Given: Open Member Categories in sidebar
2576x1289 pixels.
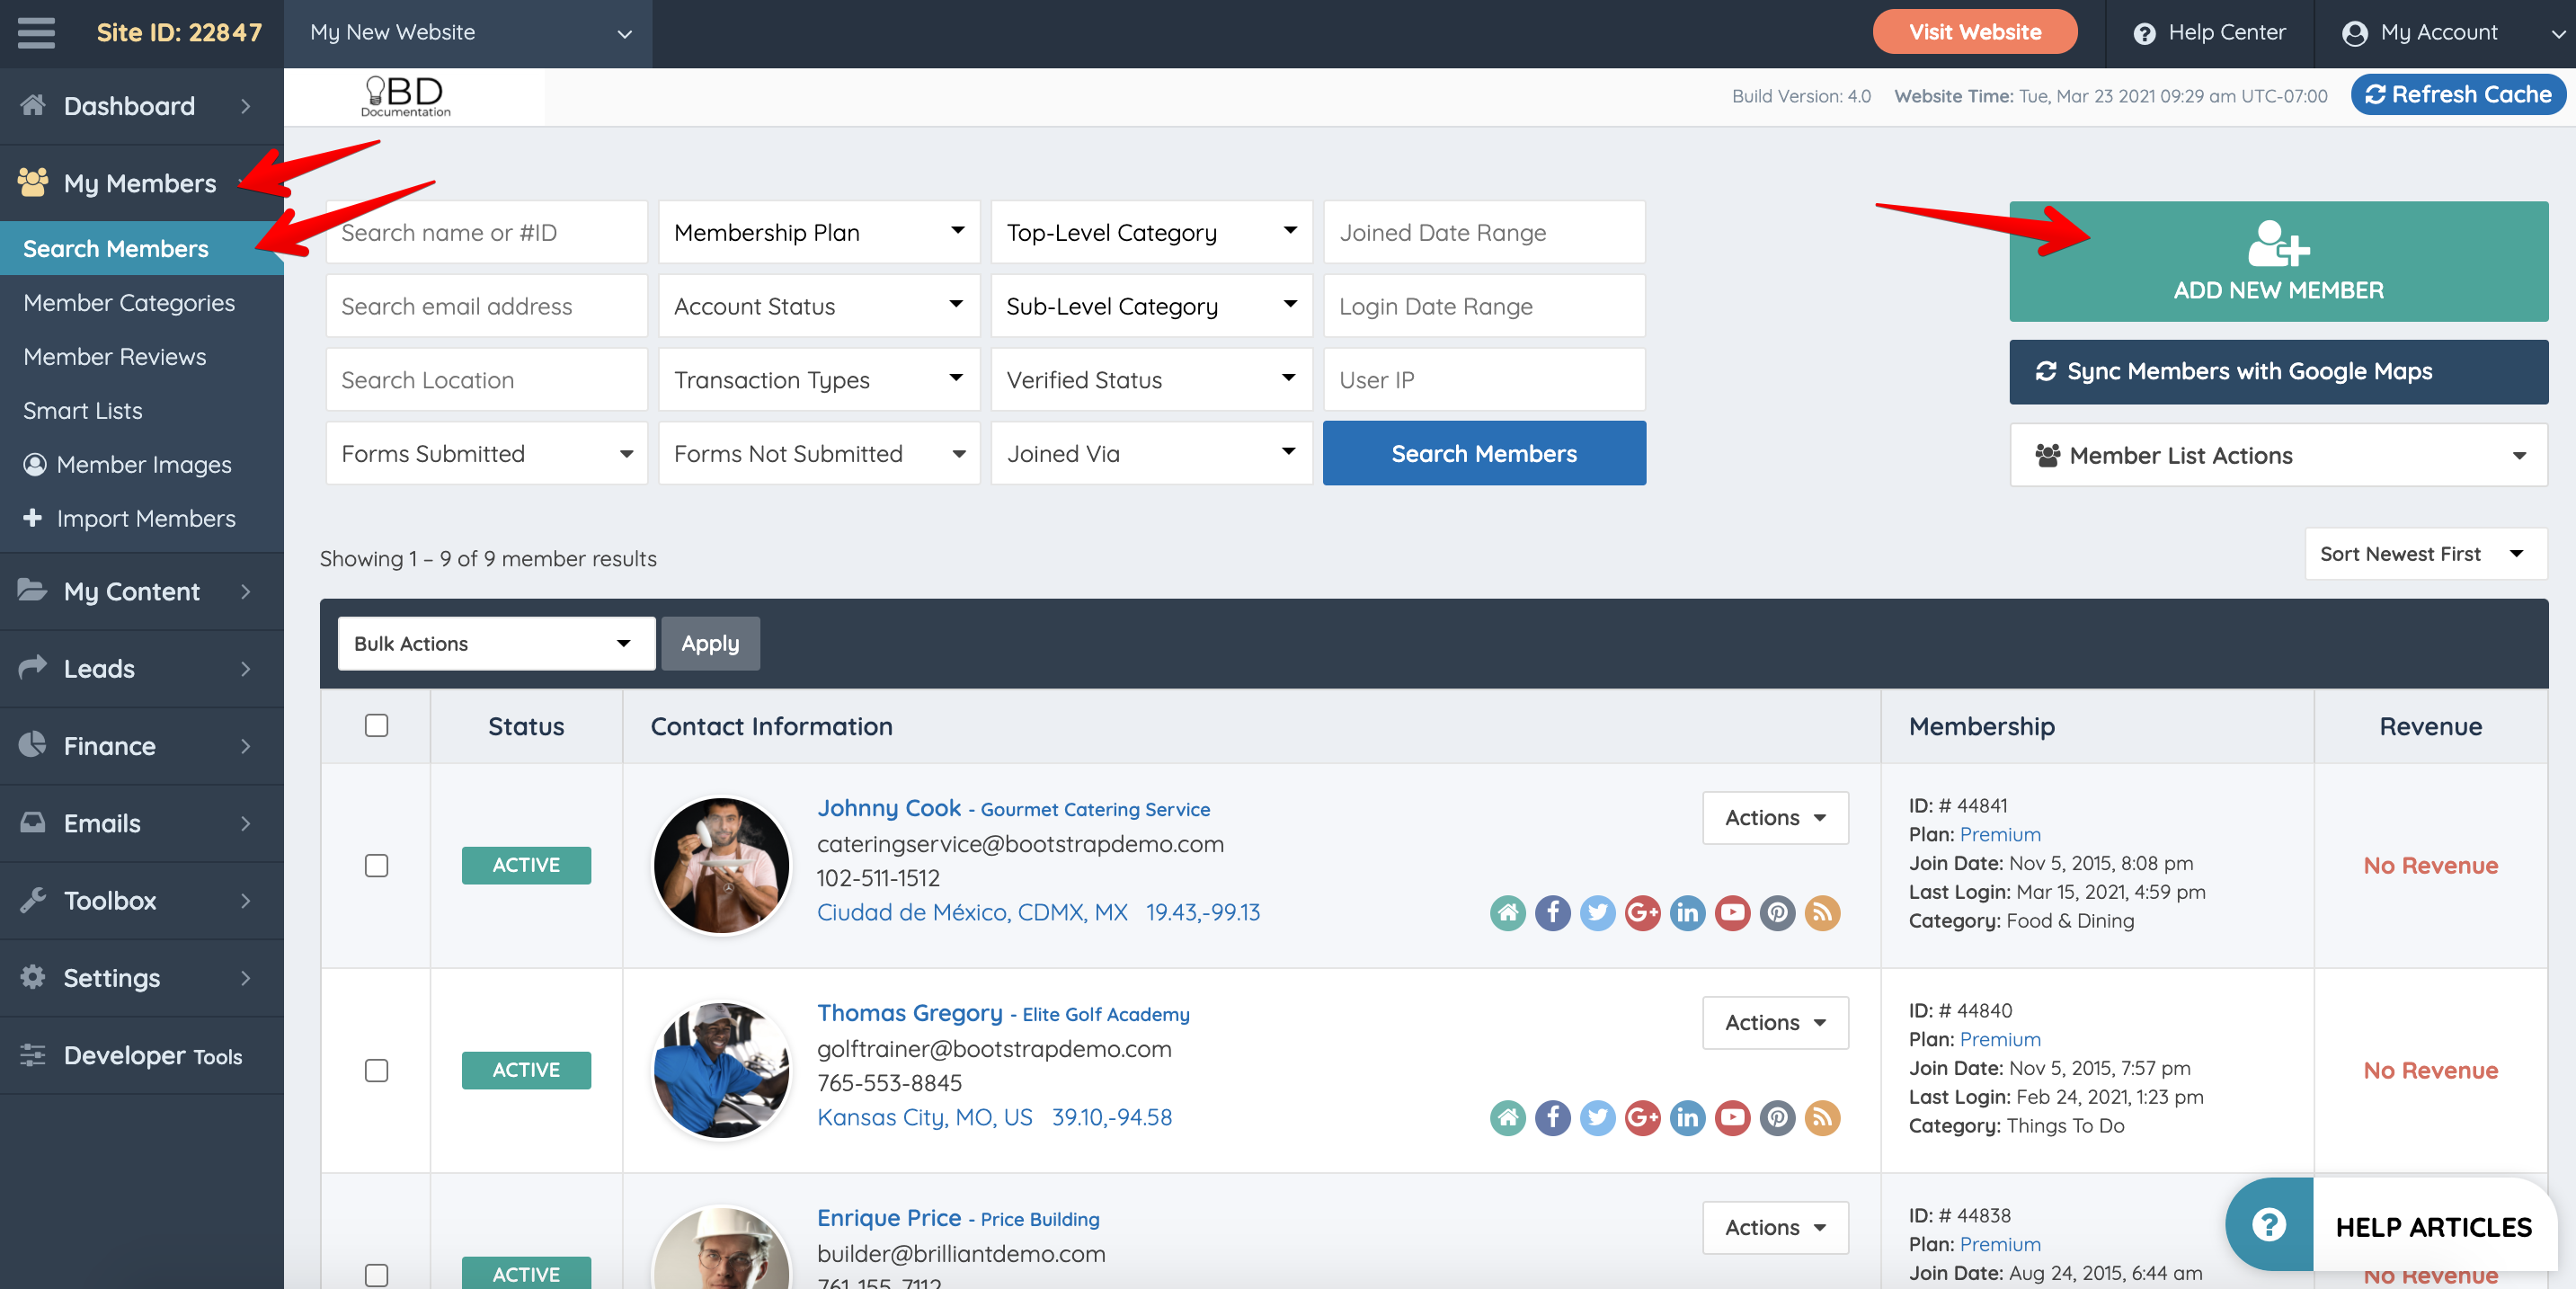Looking at the screenshot, I should pos(129,302).
